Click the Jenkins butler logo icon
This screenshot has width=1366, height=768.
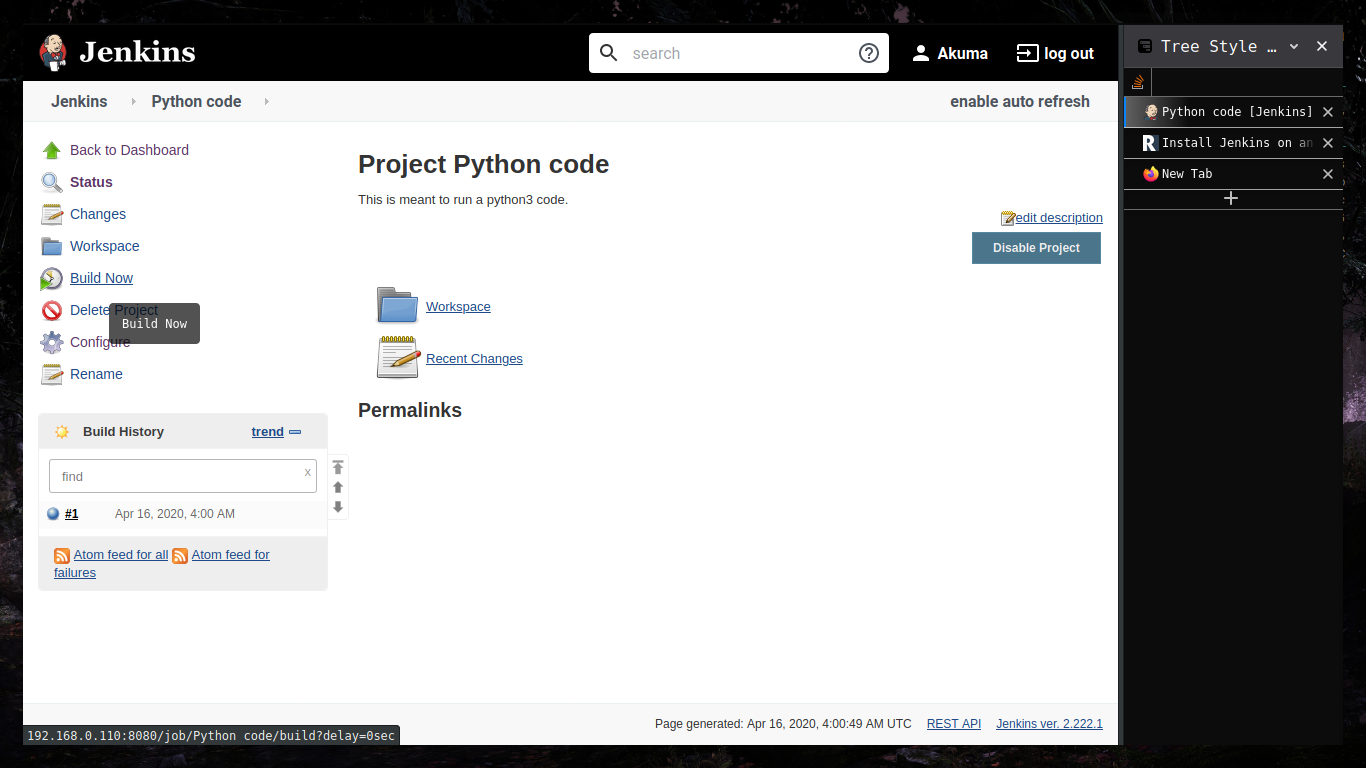[x=53, y=53]
